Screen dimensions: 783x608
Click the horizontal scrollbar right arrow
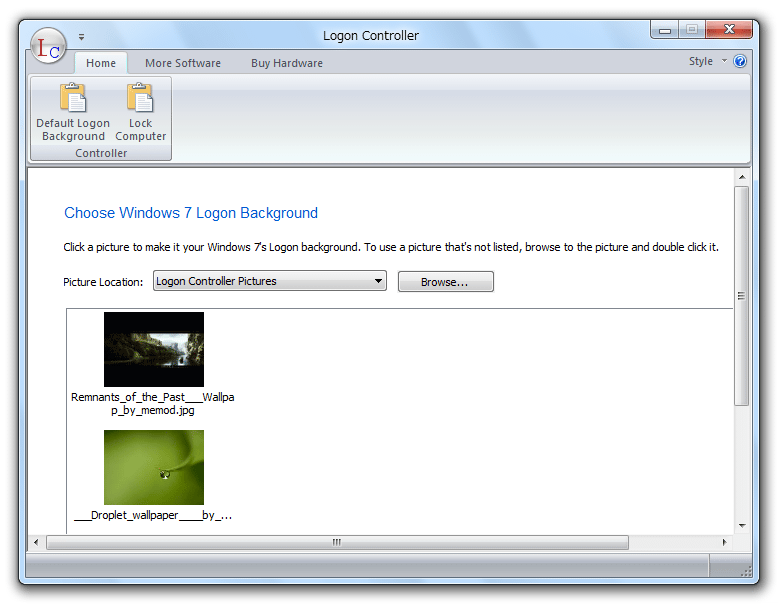point(725,542)
